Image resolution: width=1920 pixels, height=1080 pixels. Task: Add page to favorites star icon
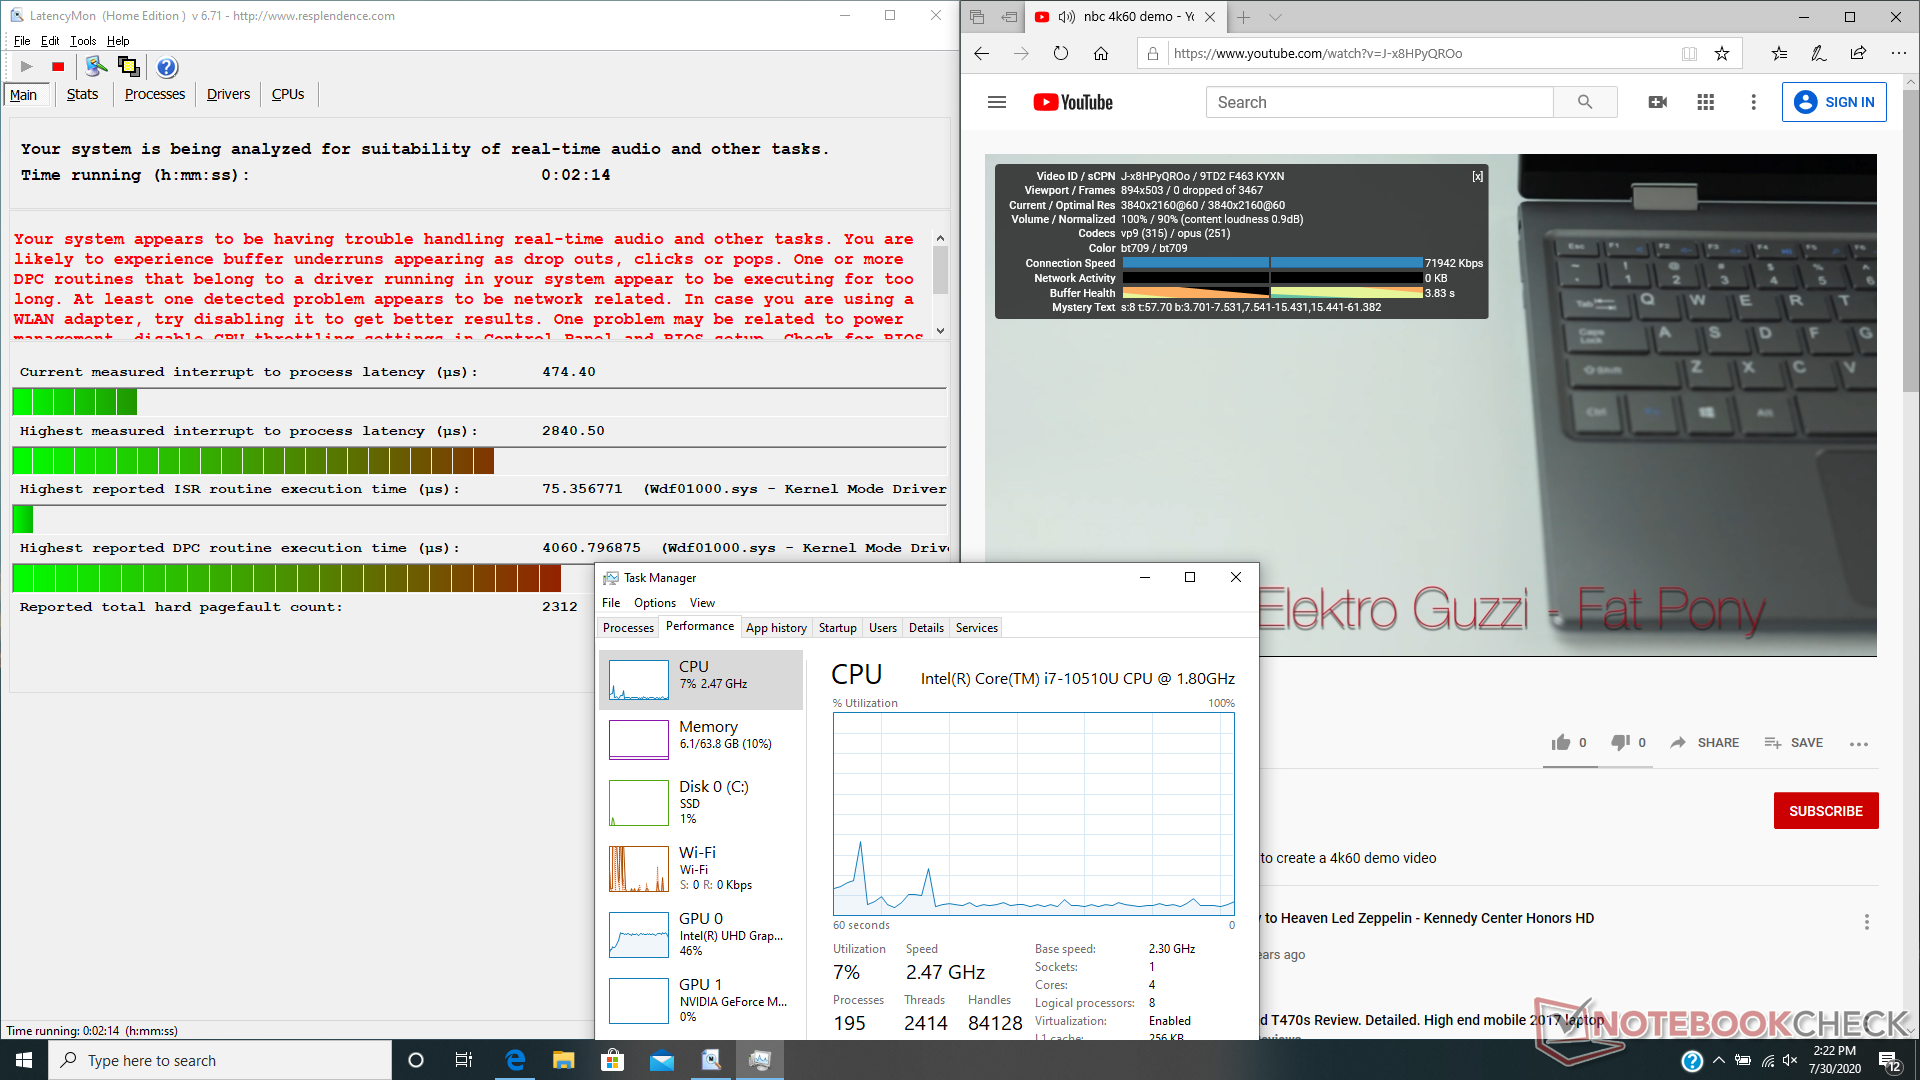1722,54
